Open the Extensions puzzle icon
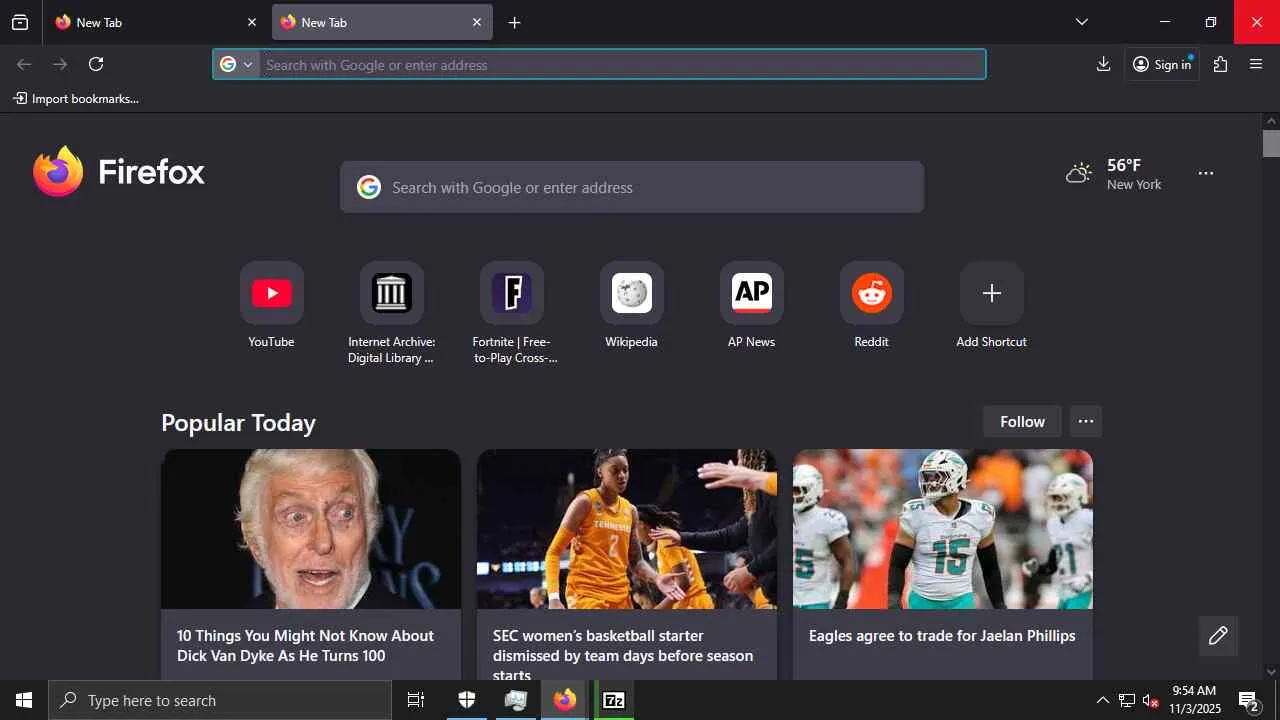This screenshot has height=720, width=1280. tap(1220, 64)
